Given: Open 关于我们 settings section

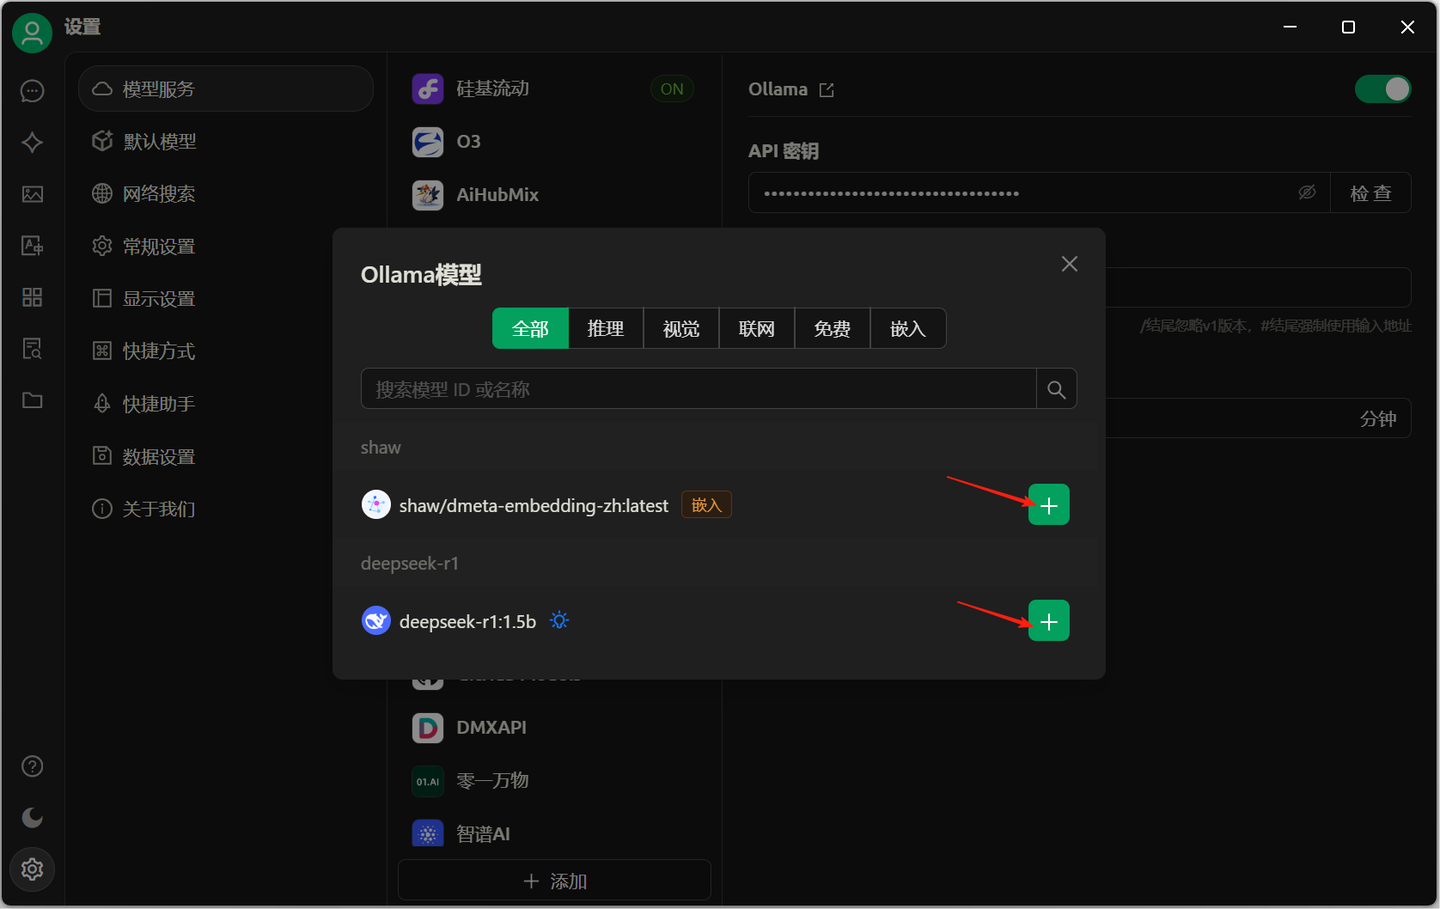Looking at the screenshot, I should coord(226,509).
